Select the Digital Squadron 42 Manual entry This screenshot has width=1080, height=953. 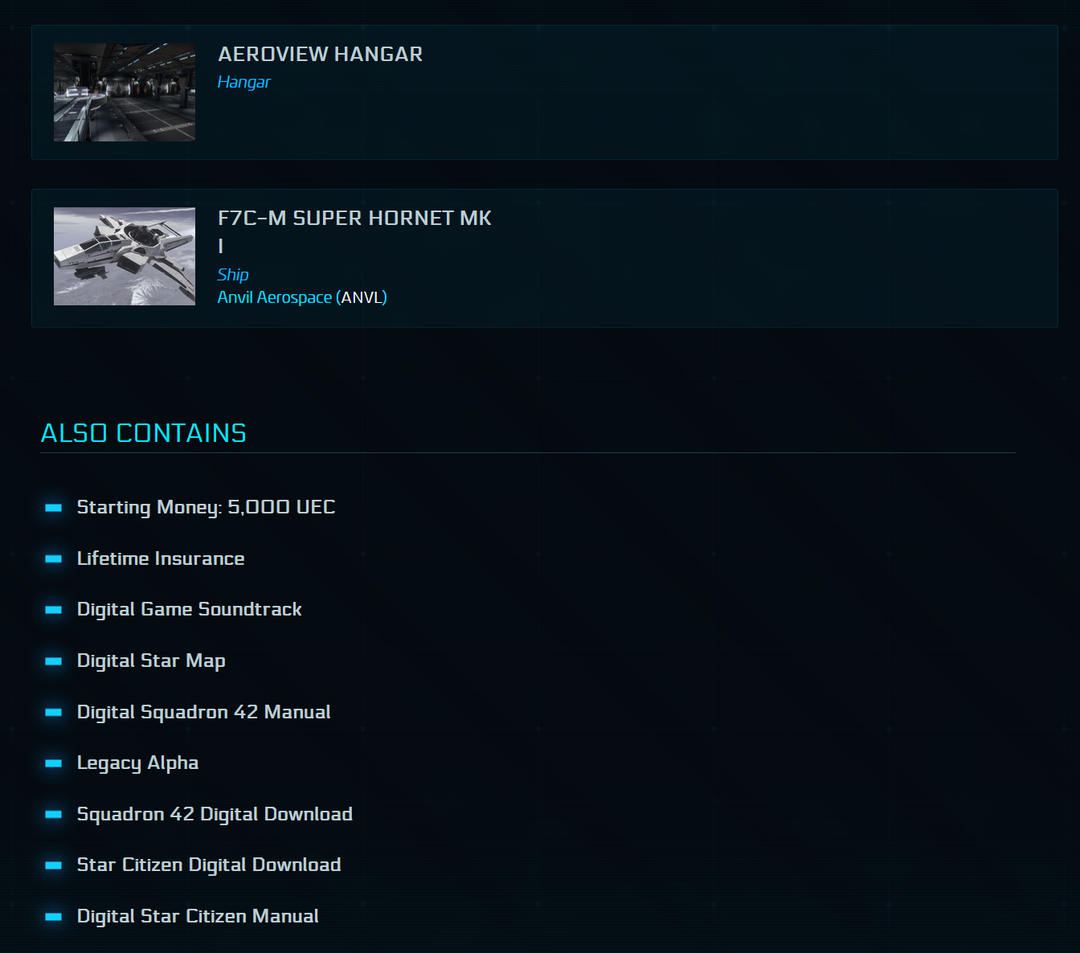pos(204,712)
